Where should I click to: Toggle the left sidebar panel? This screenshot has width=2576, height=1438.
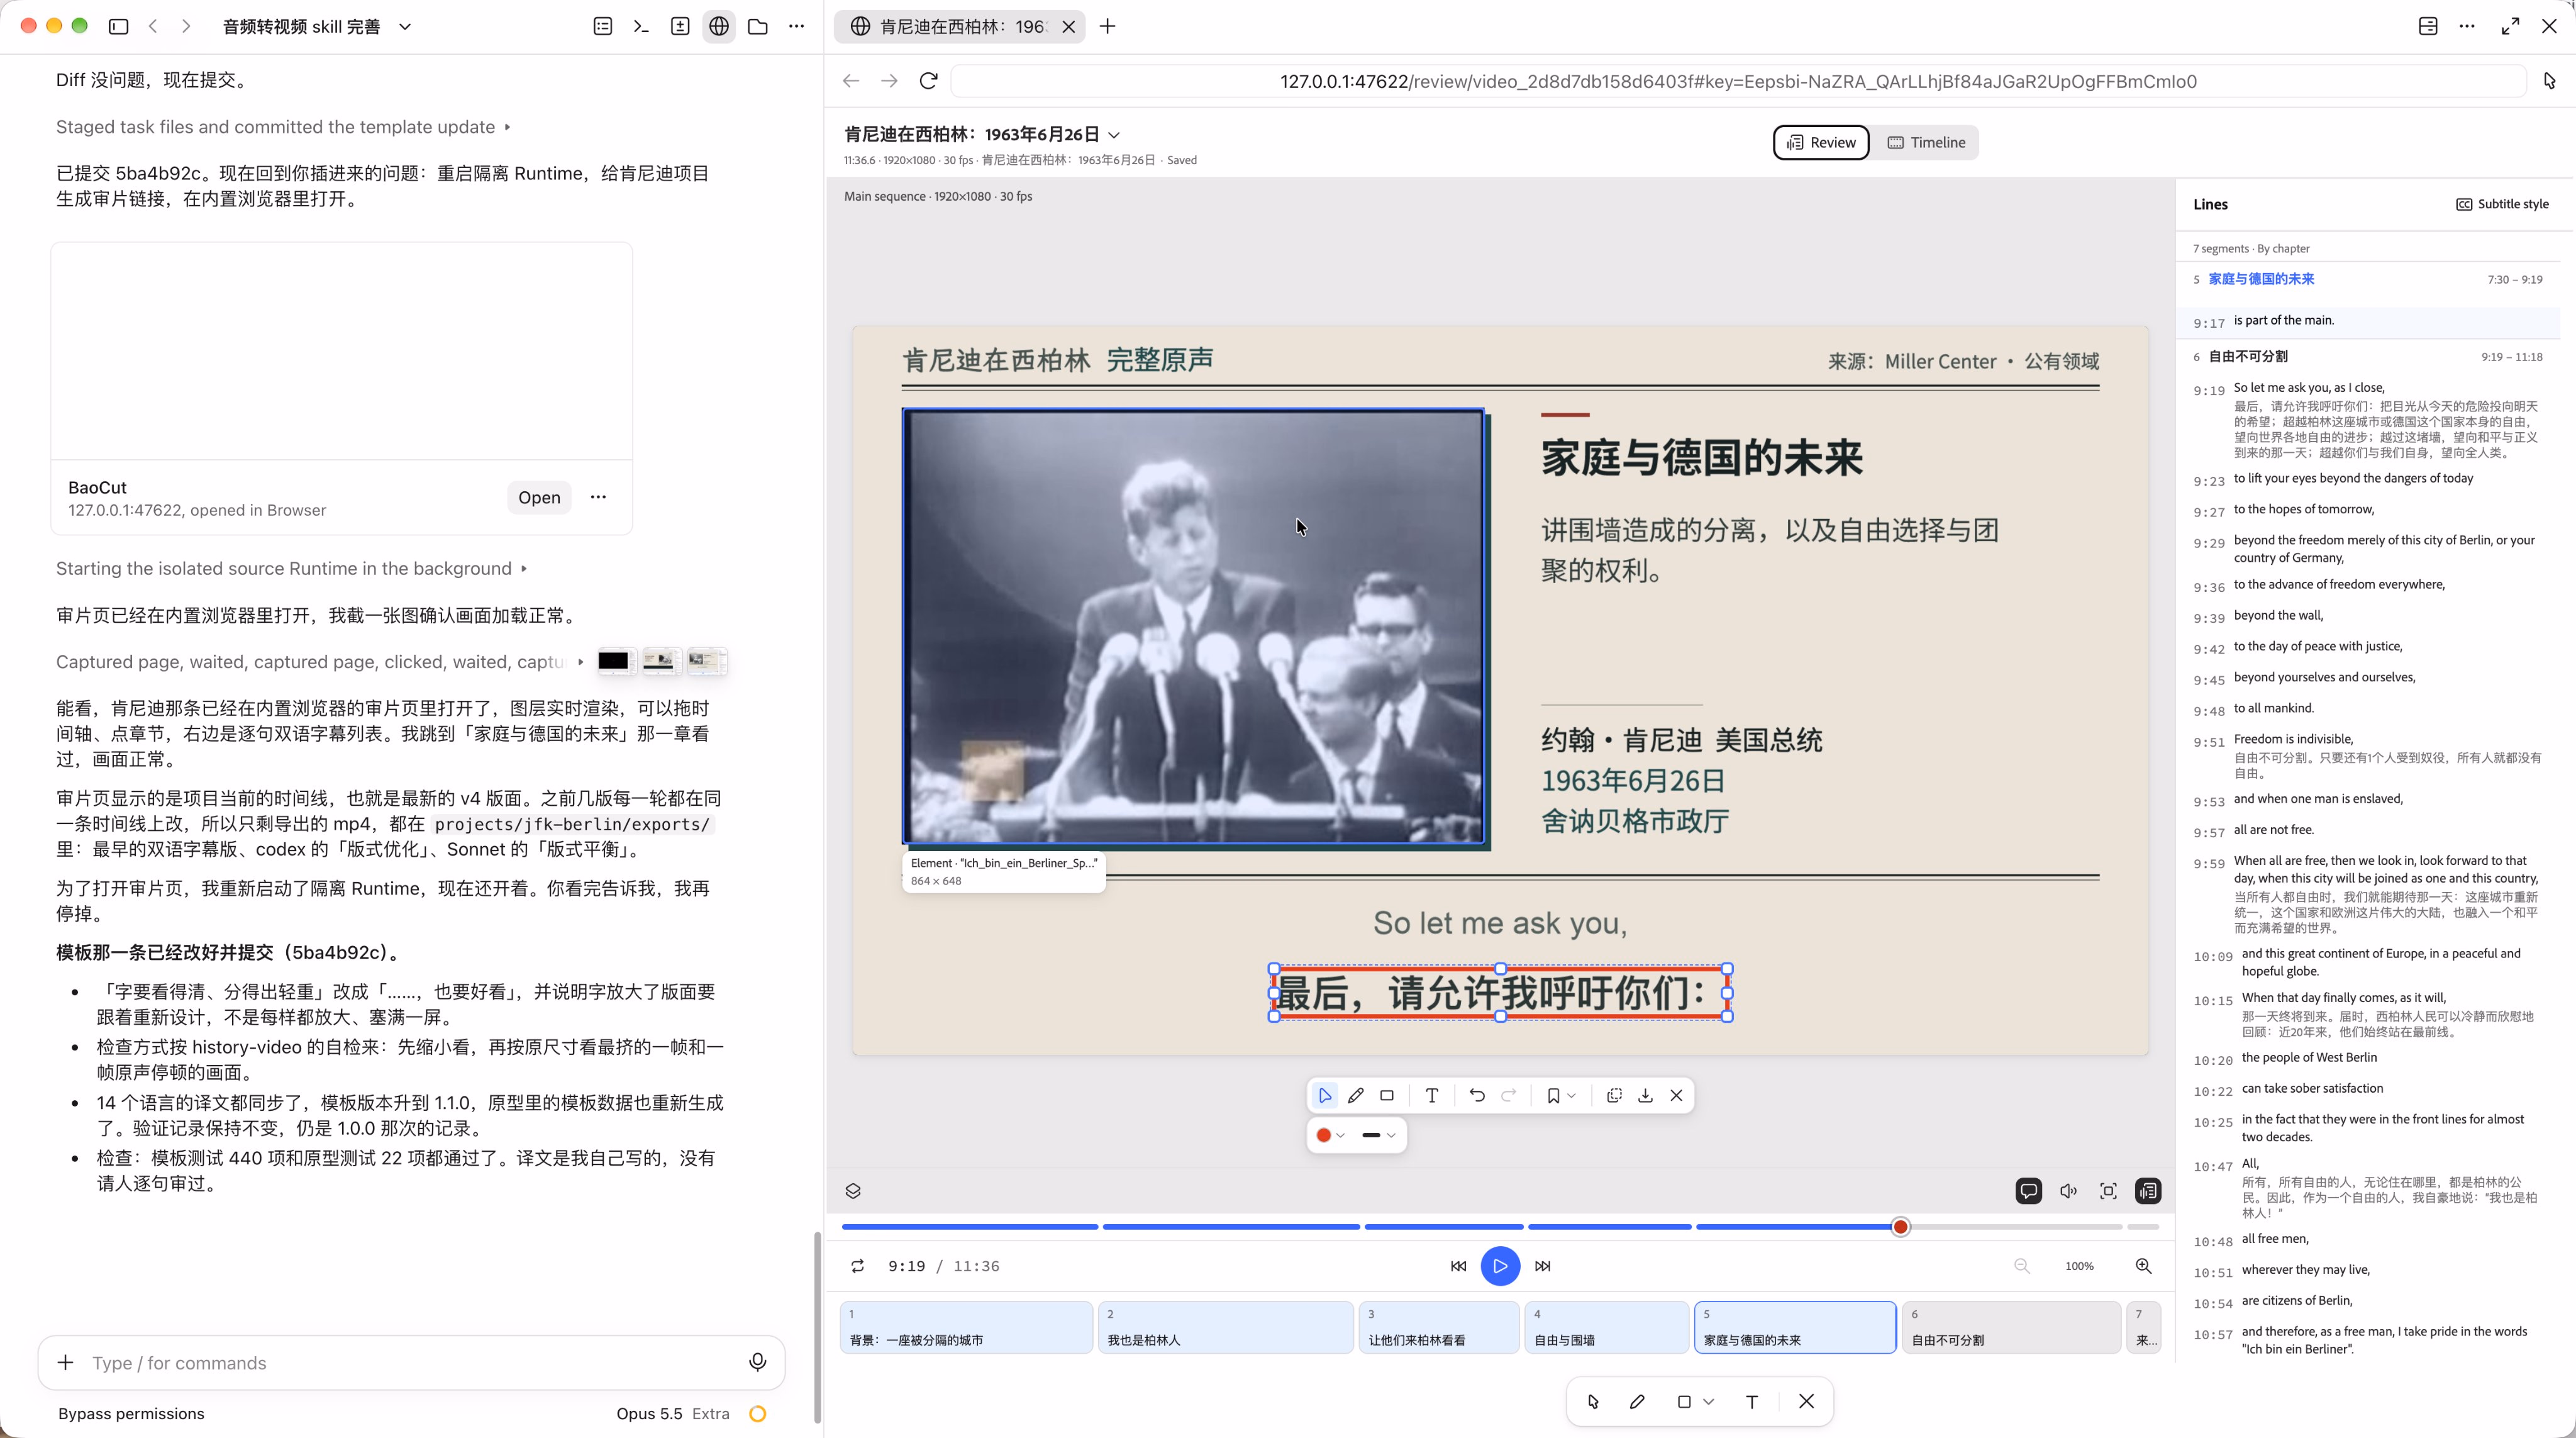(119, 27)
